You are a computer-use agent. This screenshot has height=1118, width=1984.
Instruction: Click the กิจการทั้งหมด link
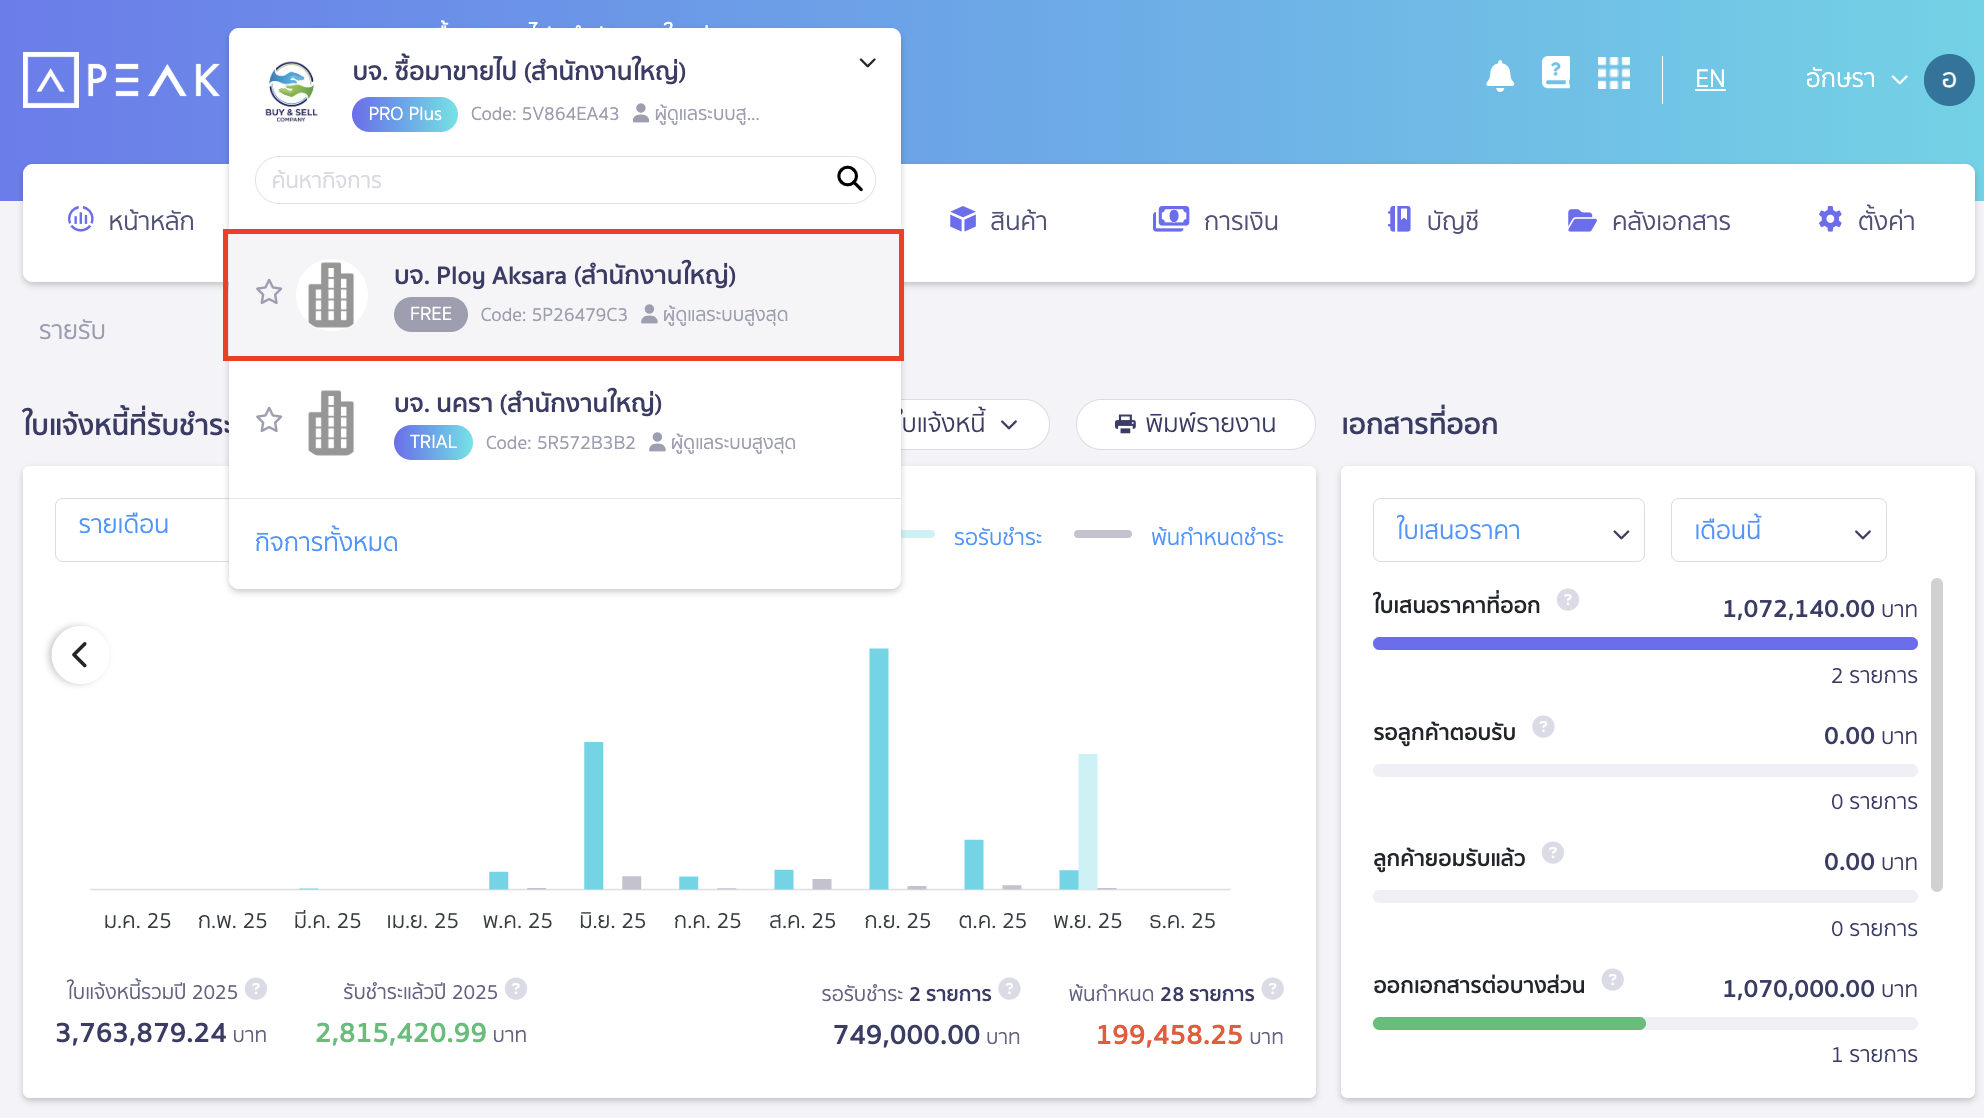click(x=326, y=542)
